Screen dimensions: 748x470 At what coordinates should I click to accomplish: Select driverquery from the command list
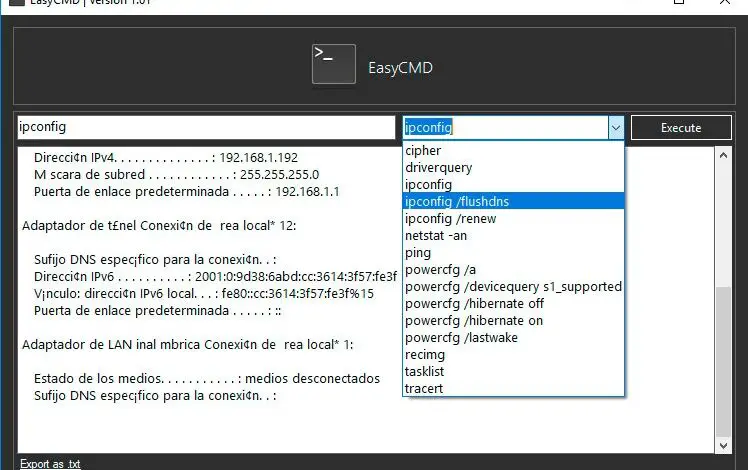(x=513, y=167)
